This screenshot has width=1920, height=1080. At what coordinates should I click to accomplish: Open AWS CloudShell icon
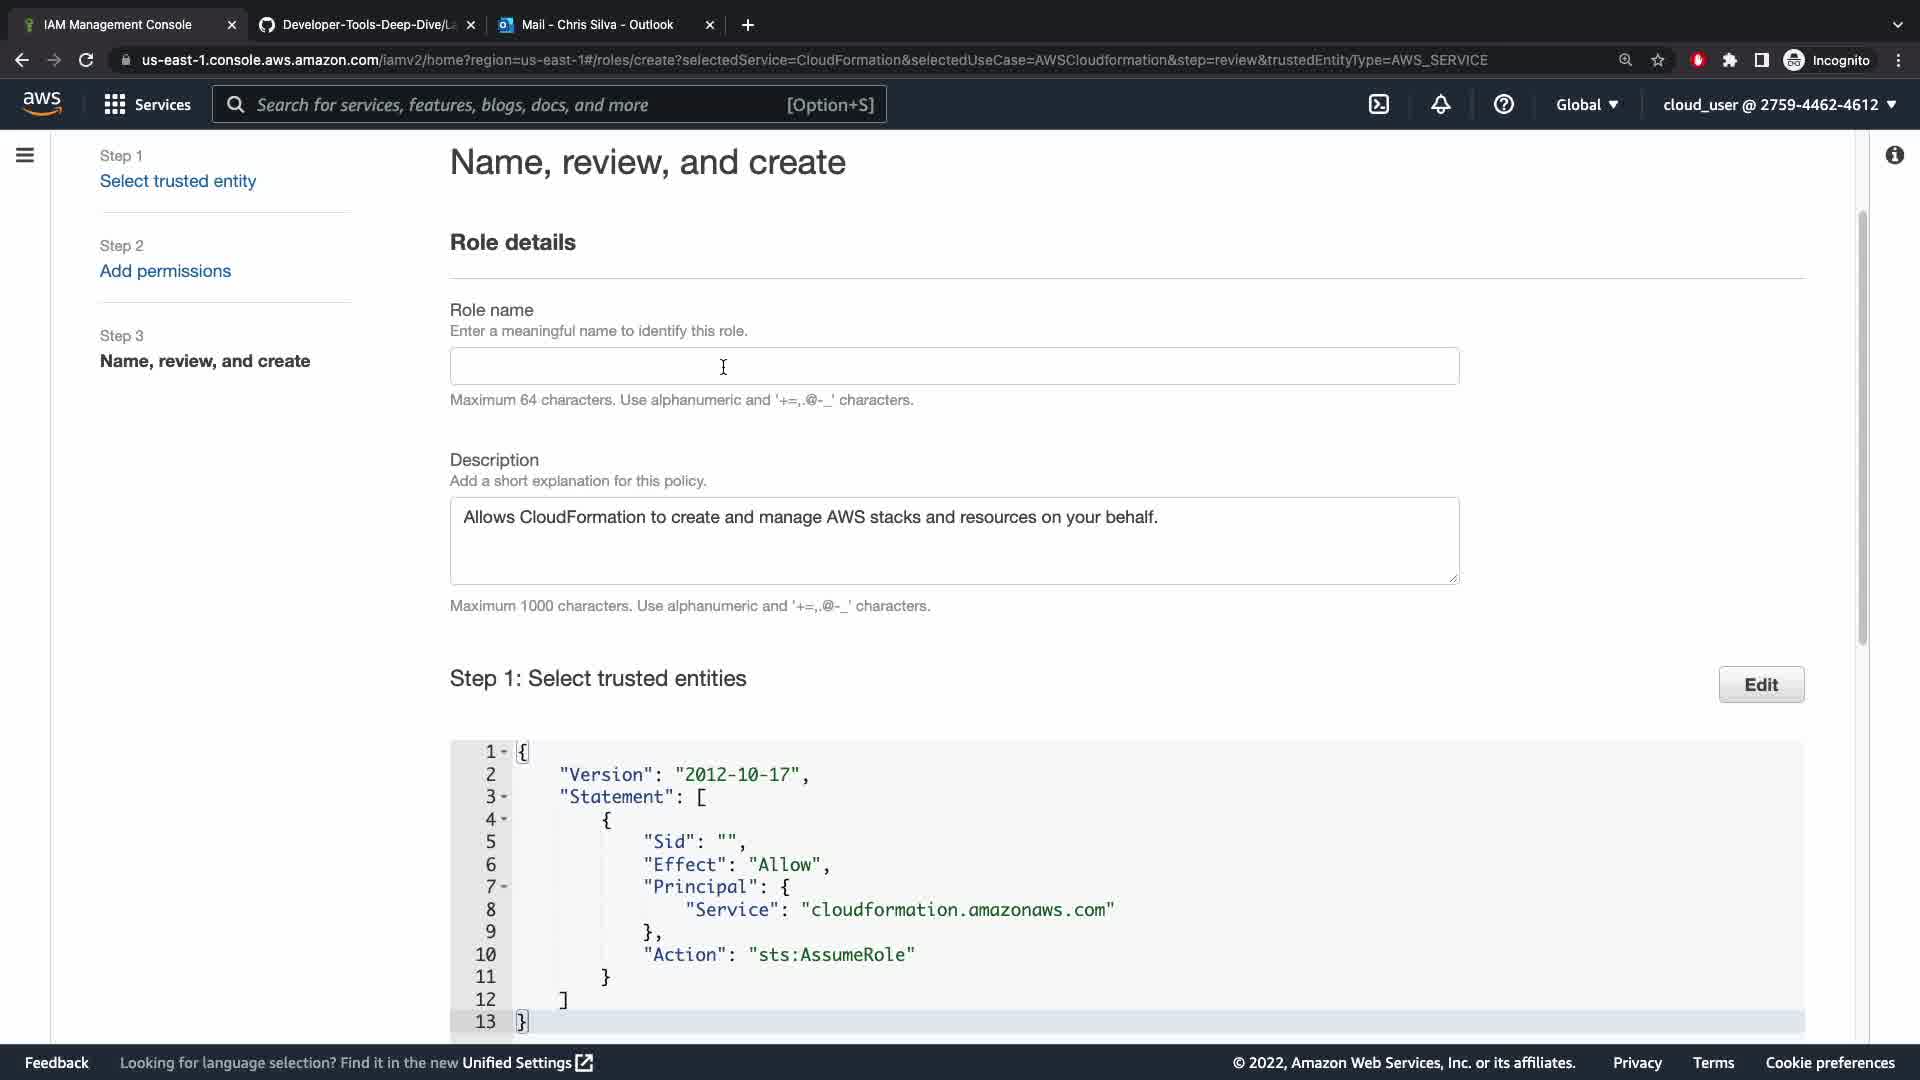(x=1379, y=104)
